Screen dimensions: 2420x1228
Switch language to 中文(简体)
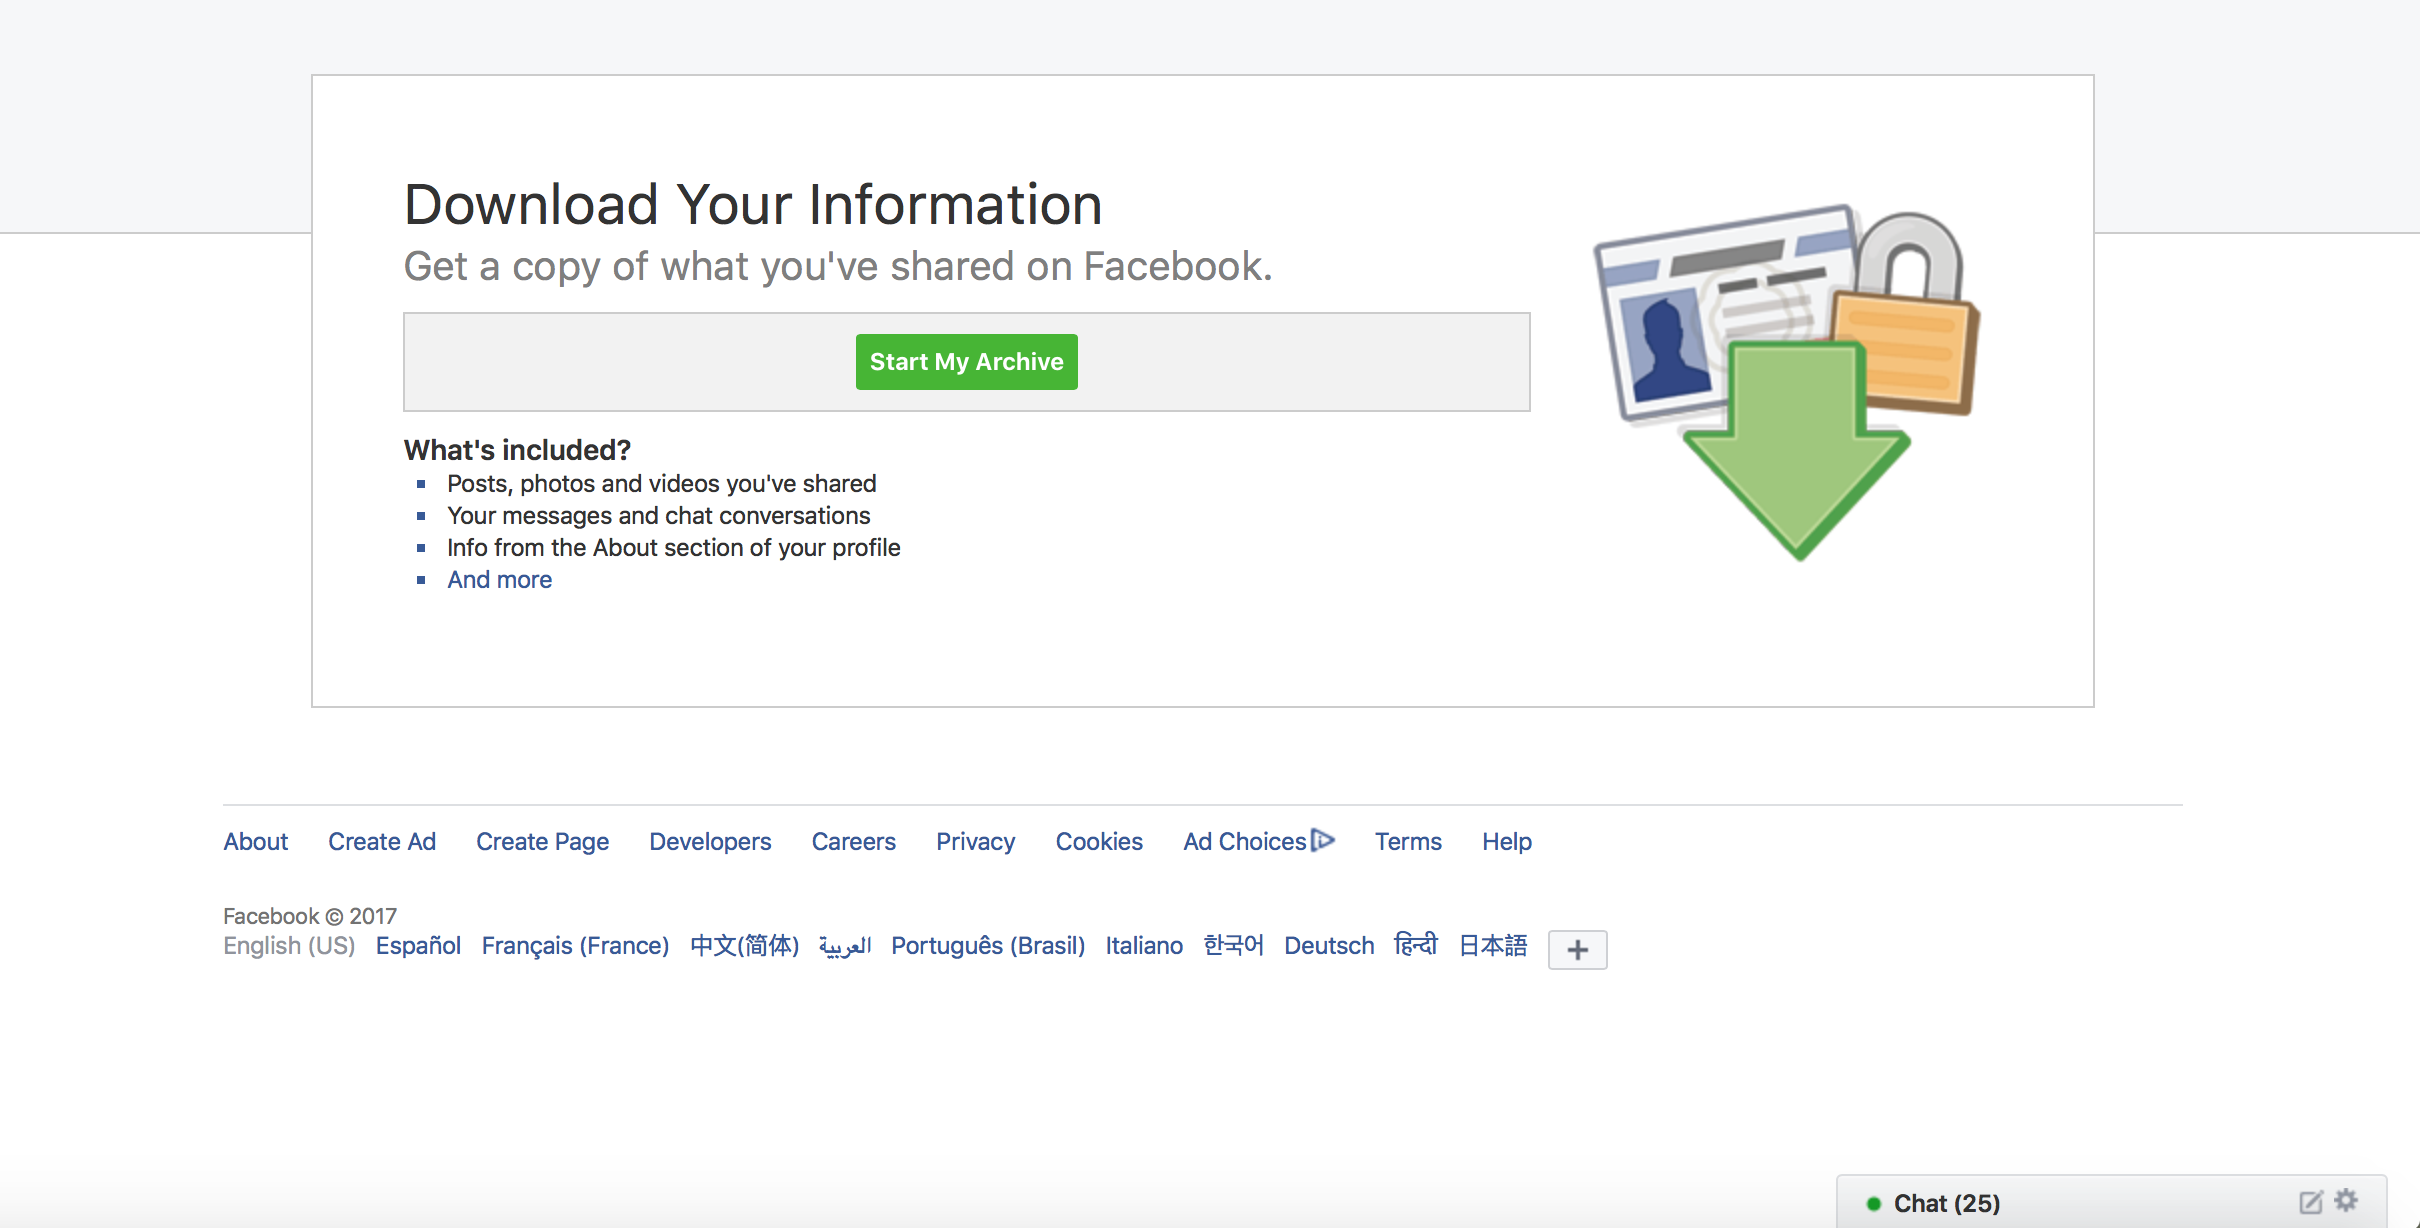point(744,946)
